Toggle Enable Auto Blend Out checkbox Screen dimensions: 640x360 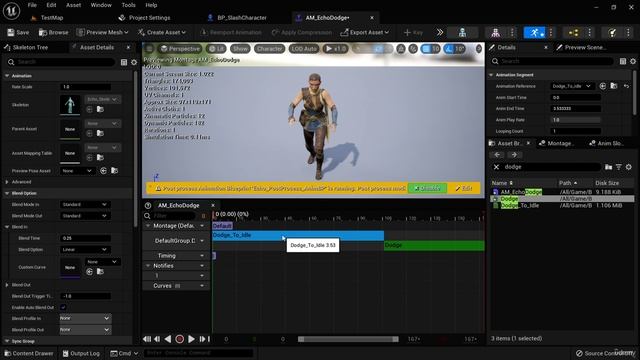click(63, 307)
